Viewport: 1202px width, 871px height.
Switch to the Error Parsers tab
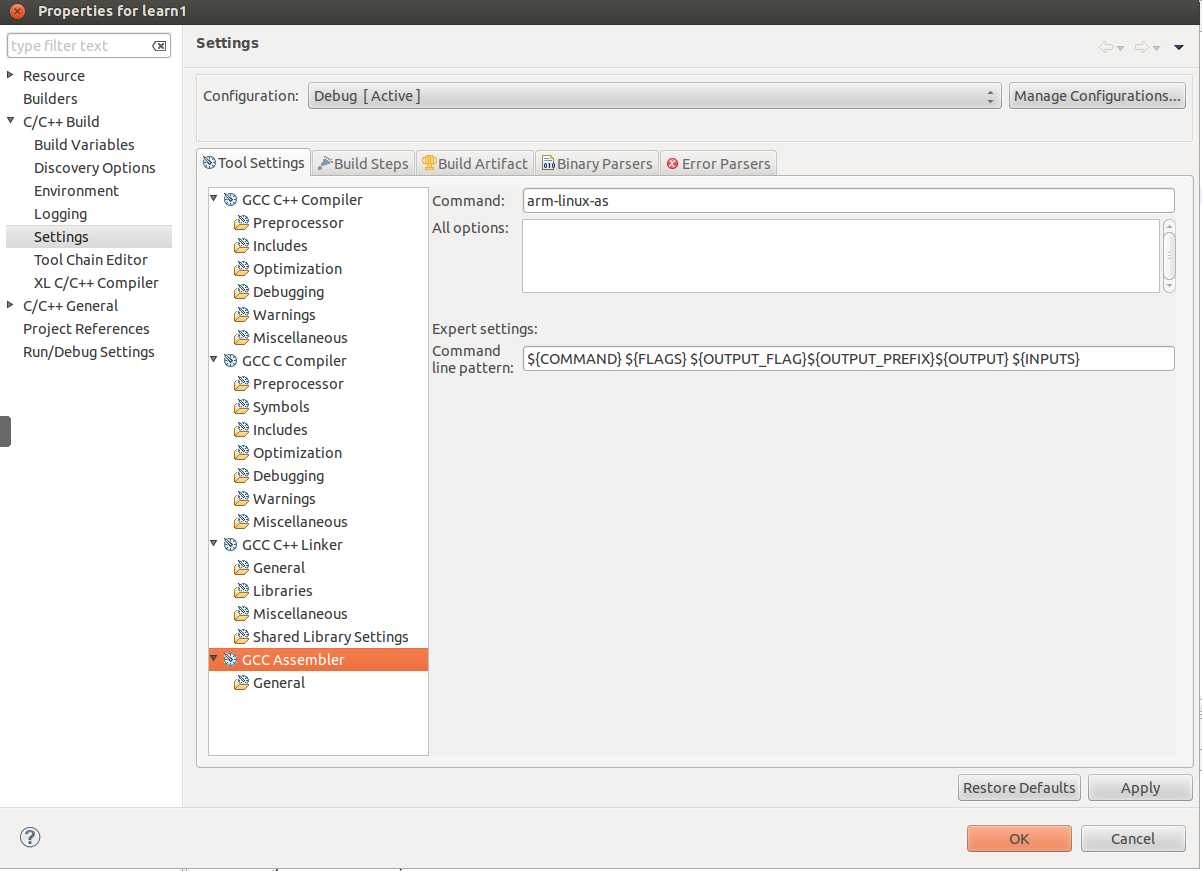pos(718,163)
